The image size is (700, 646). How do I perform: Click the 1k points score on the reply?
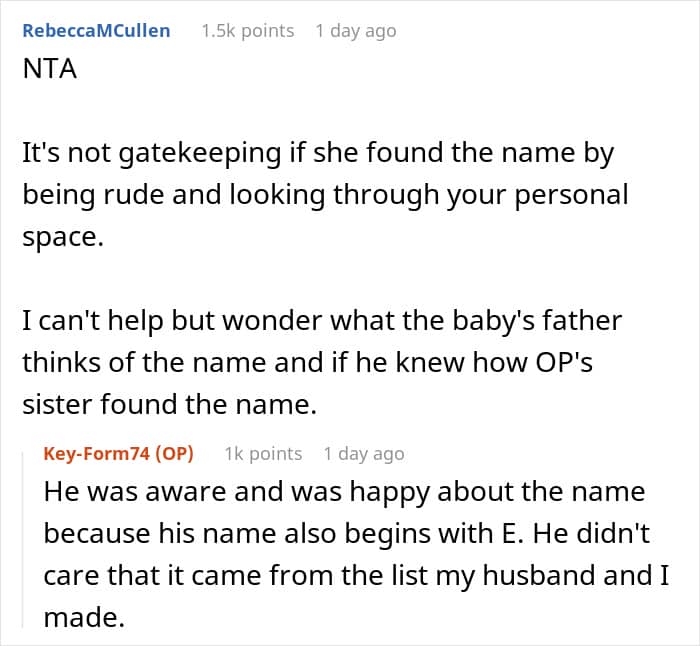click(263, 454)
